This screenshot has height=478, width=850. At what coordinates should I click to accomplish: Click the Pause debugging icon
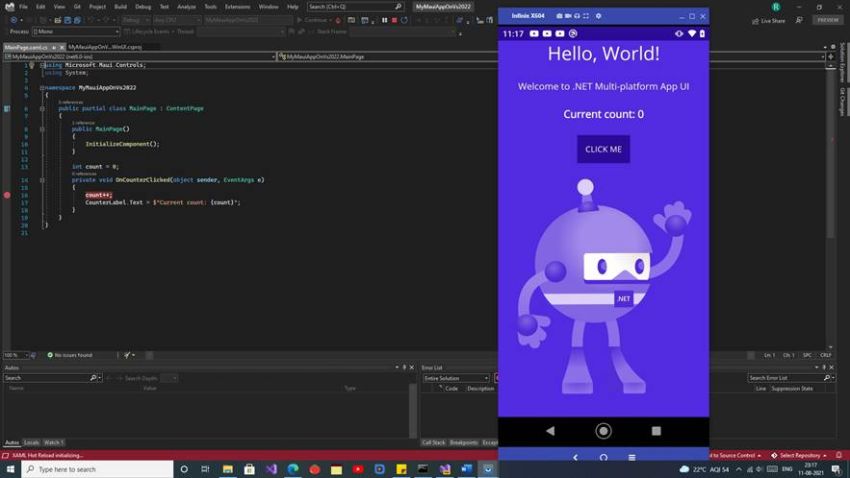[x=384, y=20]
